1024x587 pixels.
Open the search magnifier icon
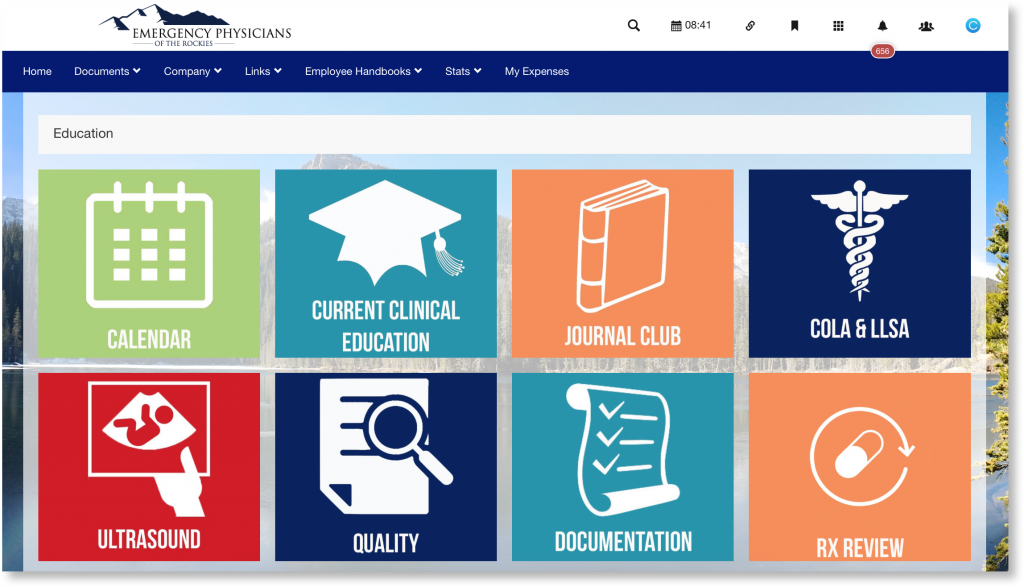(633, 25)
